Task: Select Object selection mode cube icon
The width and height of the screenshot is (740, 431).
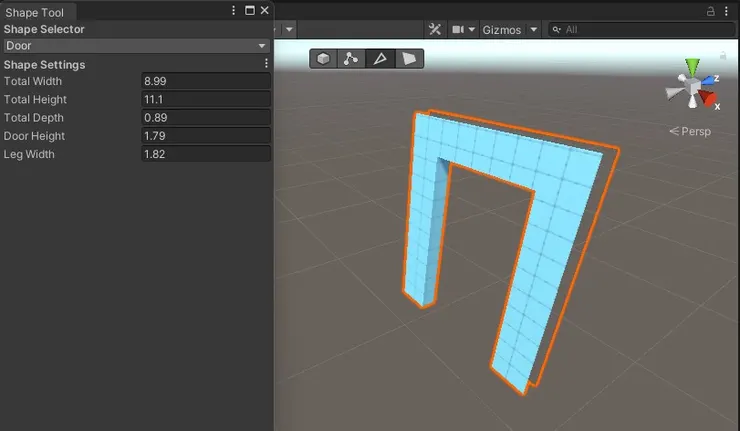Action: click(x=323, y=59)
